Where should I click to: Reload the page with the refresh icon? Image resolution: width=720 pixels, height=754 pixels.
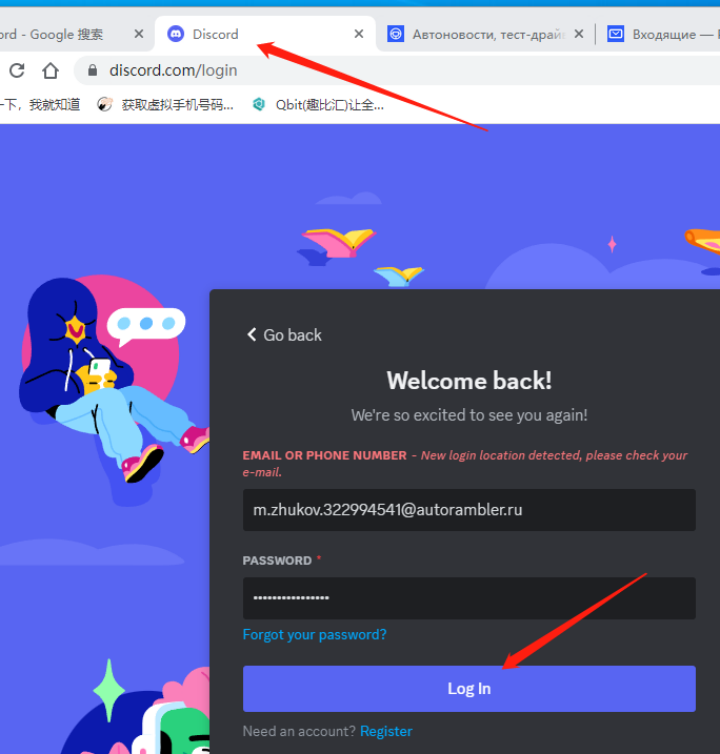(x=17, y=71)
